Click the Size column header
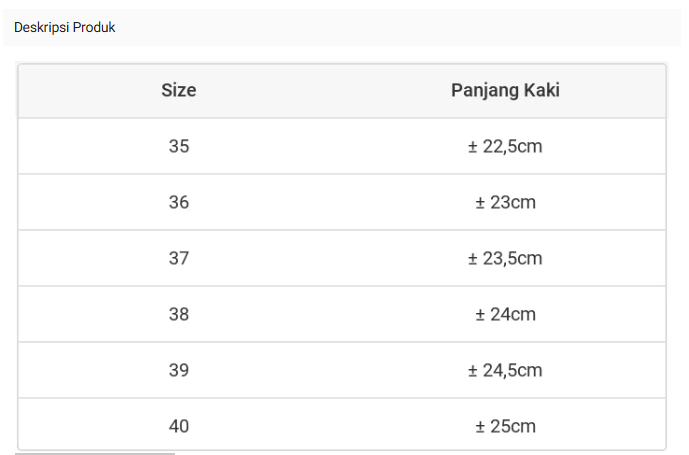The width and height of the screenshot is (689, 455). (179, 91)
